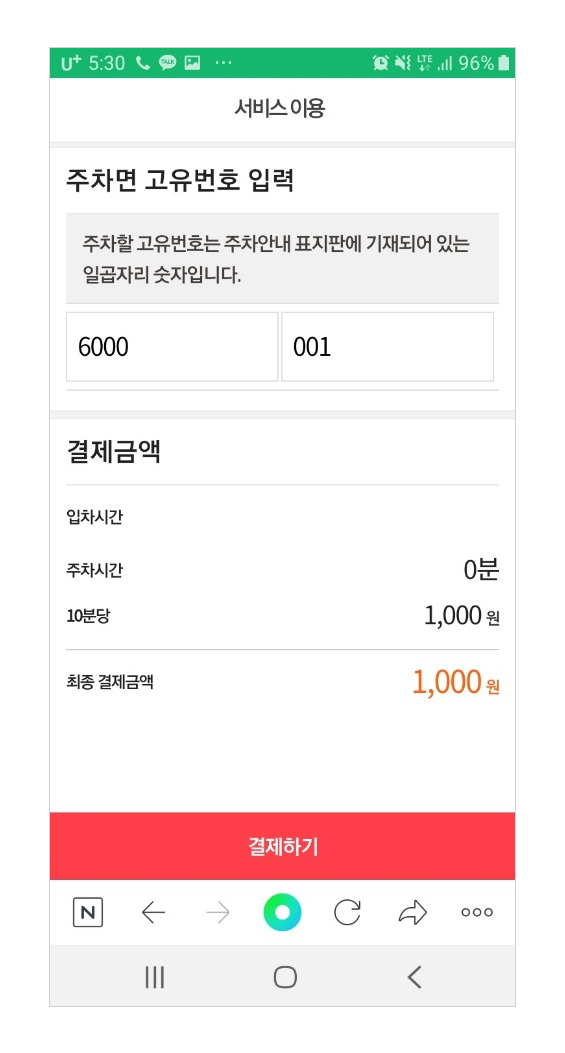Tap the phone call status icon
The image size is (565, 1053).
142,63
